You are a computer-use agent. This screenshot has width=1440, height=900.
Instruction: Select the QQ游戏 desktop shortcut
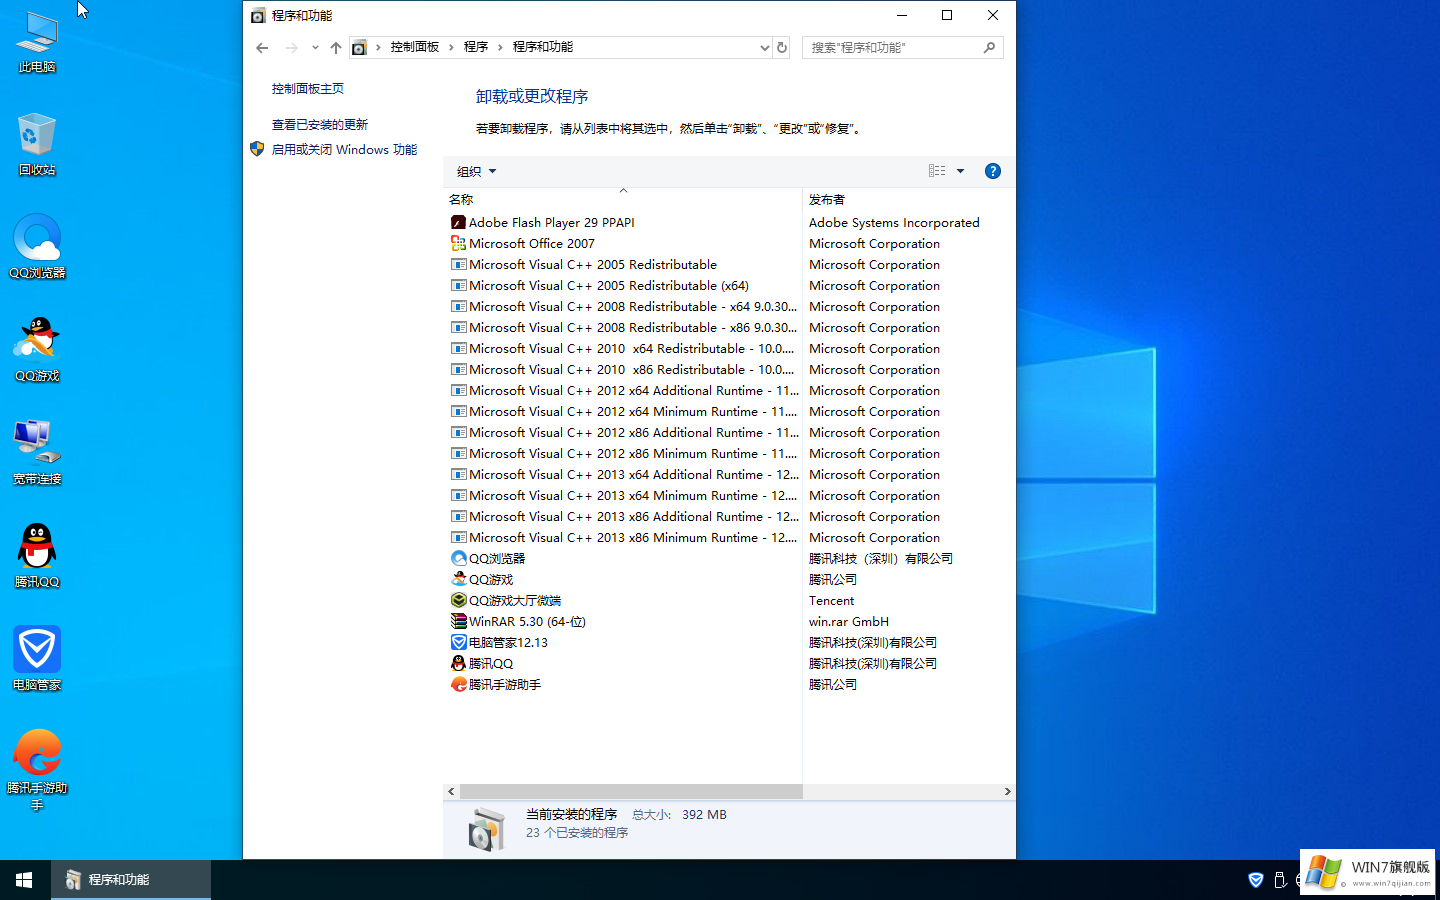[37, 350]
